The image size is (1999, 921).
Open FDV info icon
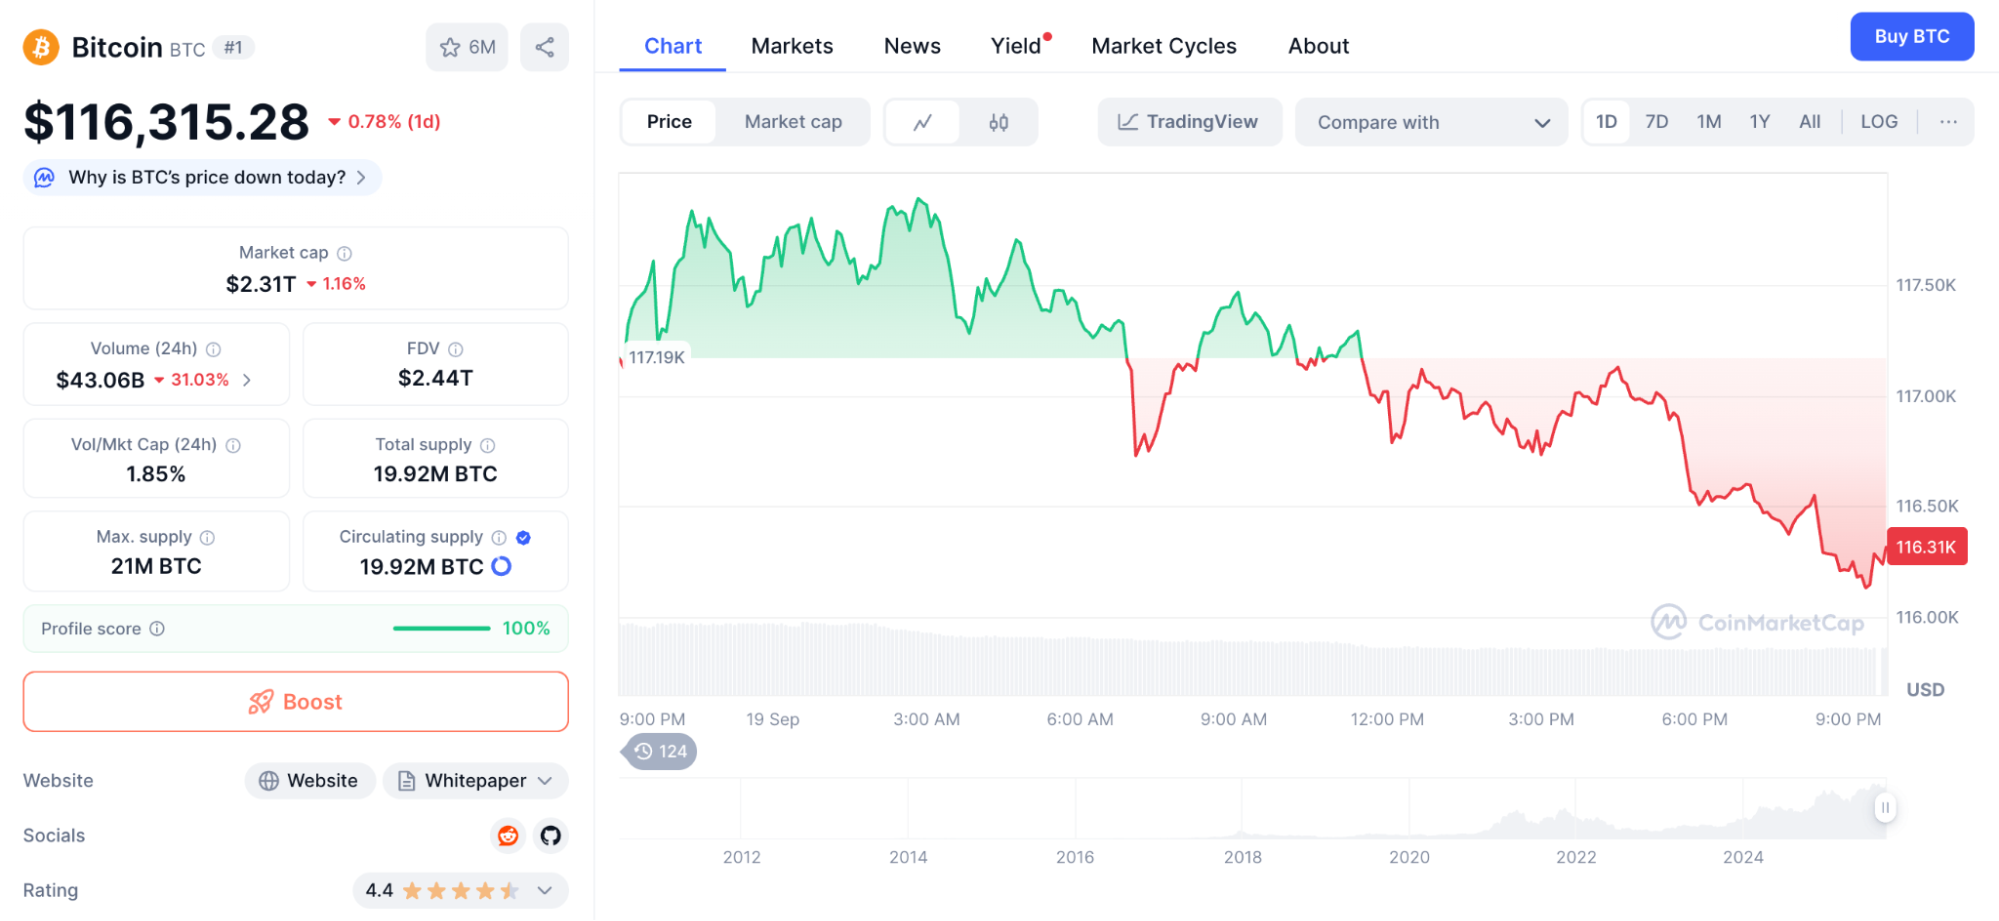click(456, 349)
